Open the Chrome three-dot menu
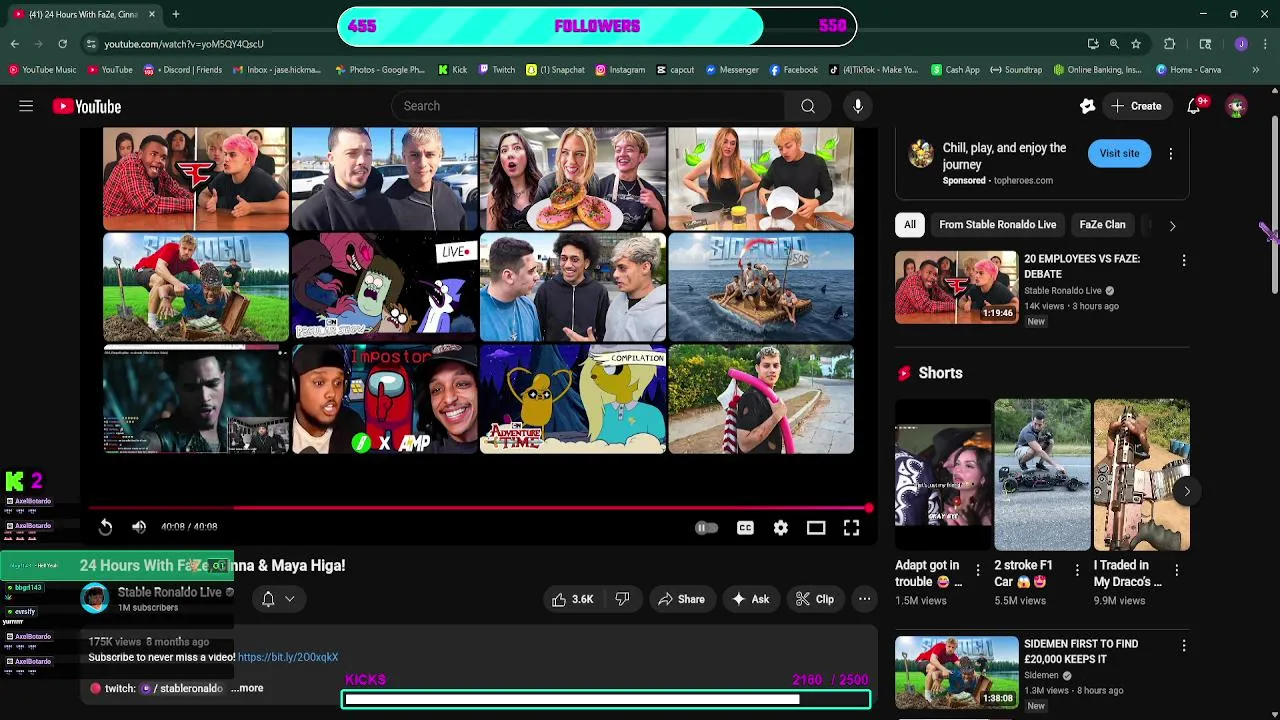 click(1266, 44)
